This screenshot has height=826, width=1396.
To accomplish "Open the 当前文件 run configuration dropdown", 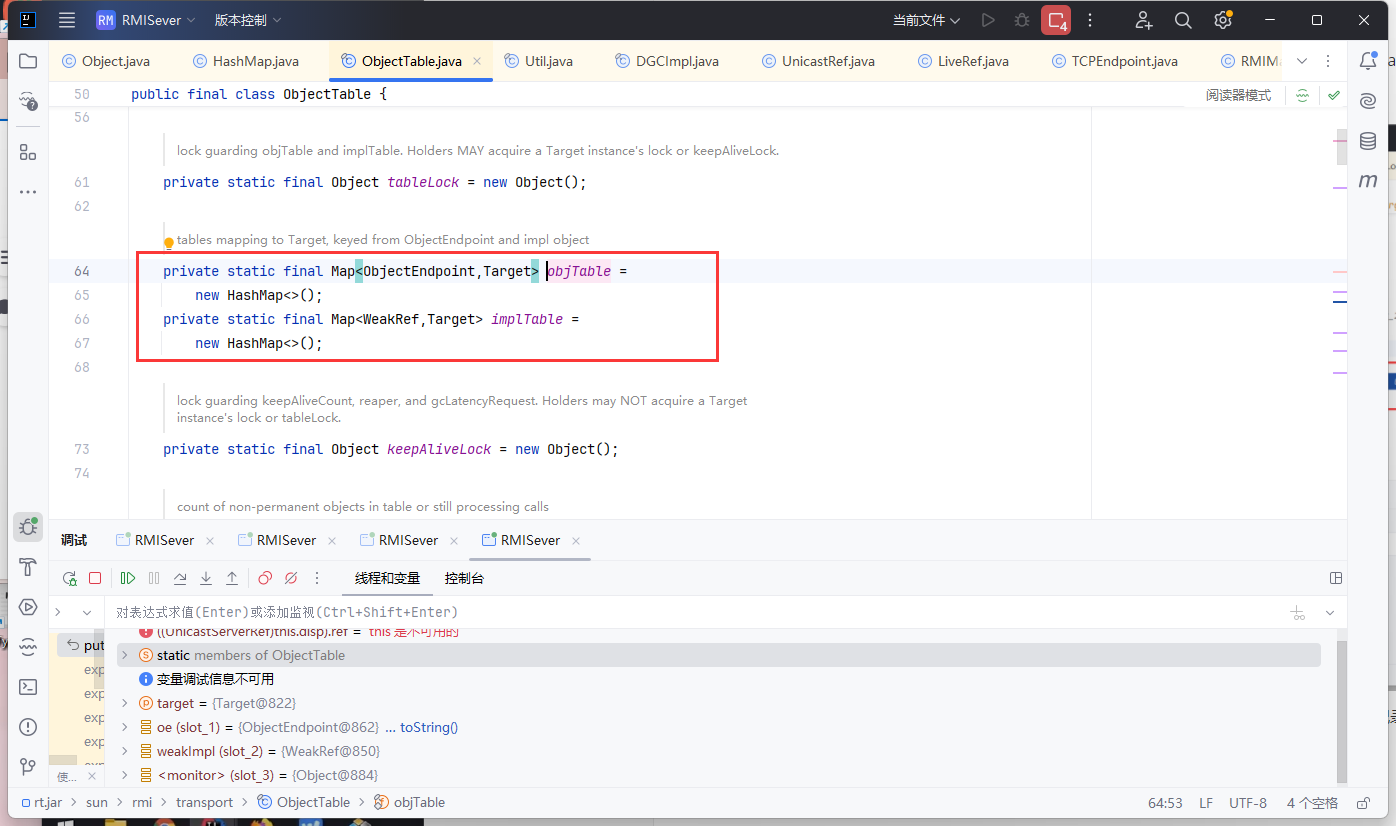I will (926, 20).
